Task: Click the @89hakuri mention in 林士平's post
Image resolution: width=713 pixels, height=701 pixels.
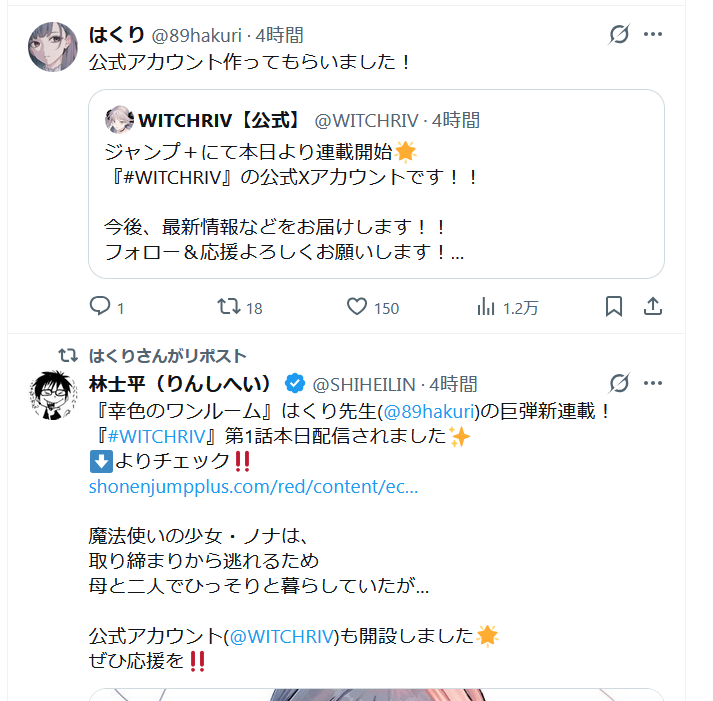Action: (x=429, y=411)
